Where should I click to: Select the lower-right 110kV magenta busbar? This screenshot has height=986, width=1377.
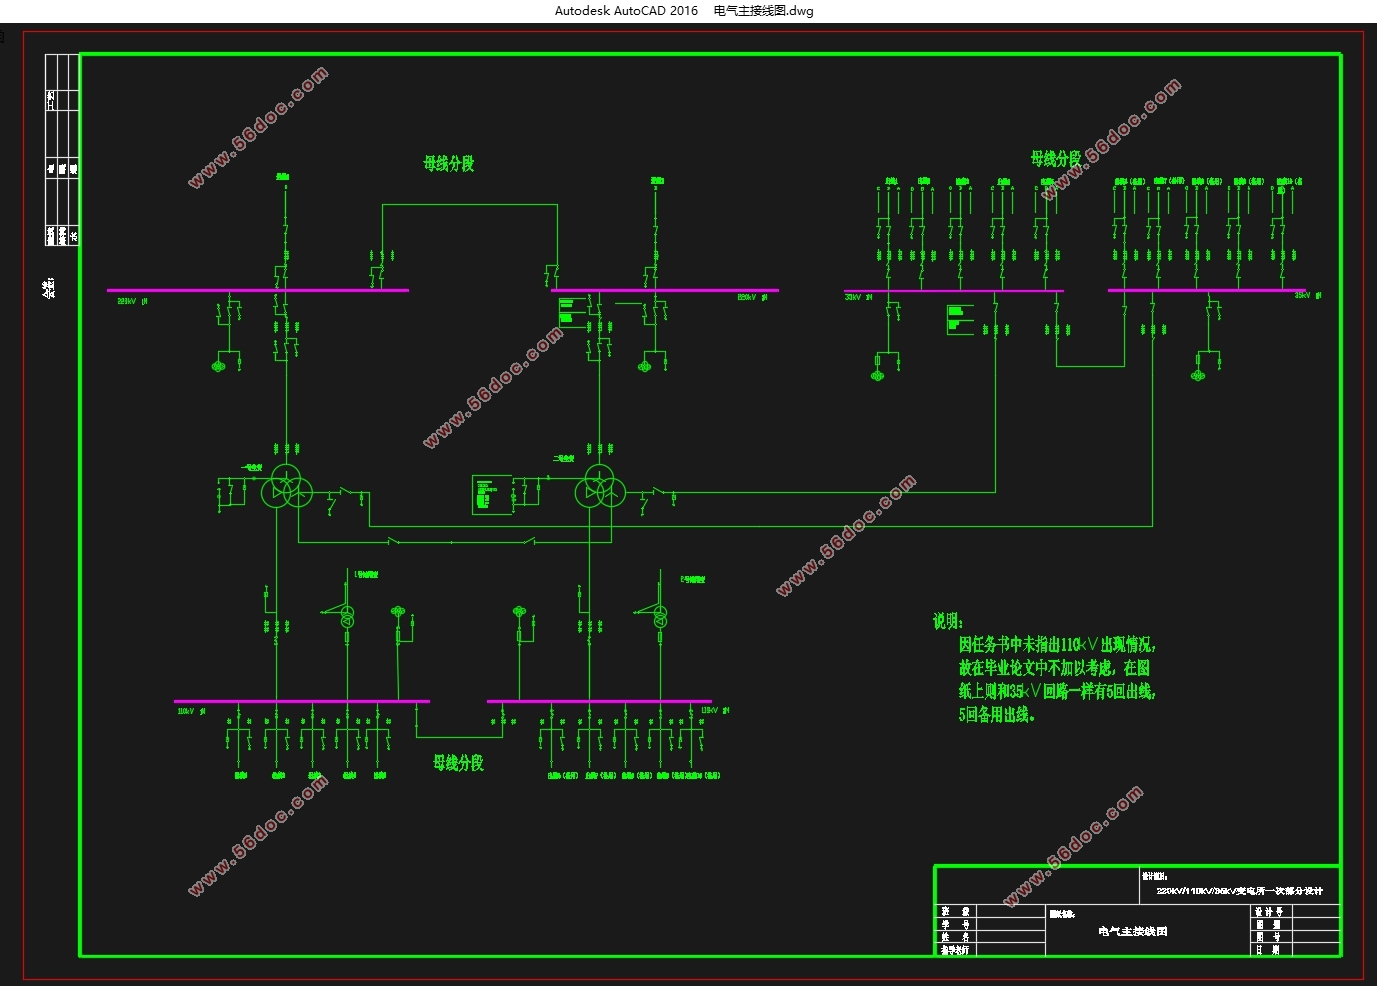(x=599, y=701)
